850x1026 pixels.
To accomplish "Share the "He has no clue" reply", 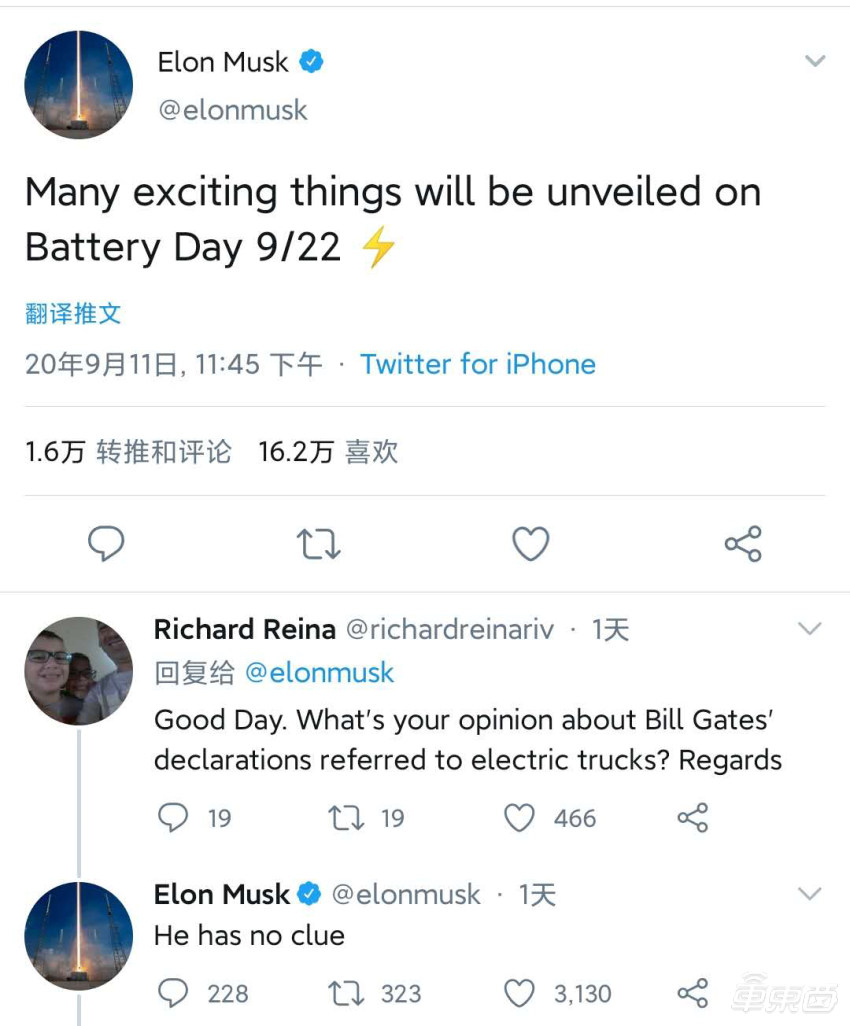I will (692, 993).
